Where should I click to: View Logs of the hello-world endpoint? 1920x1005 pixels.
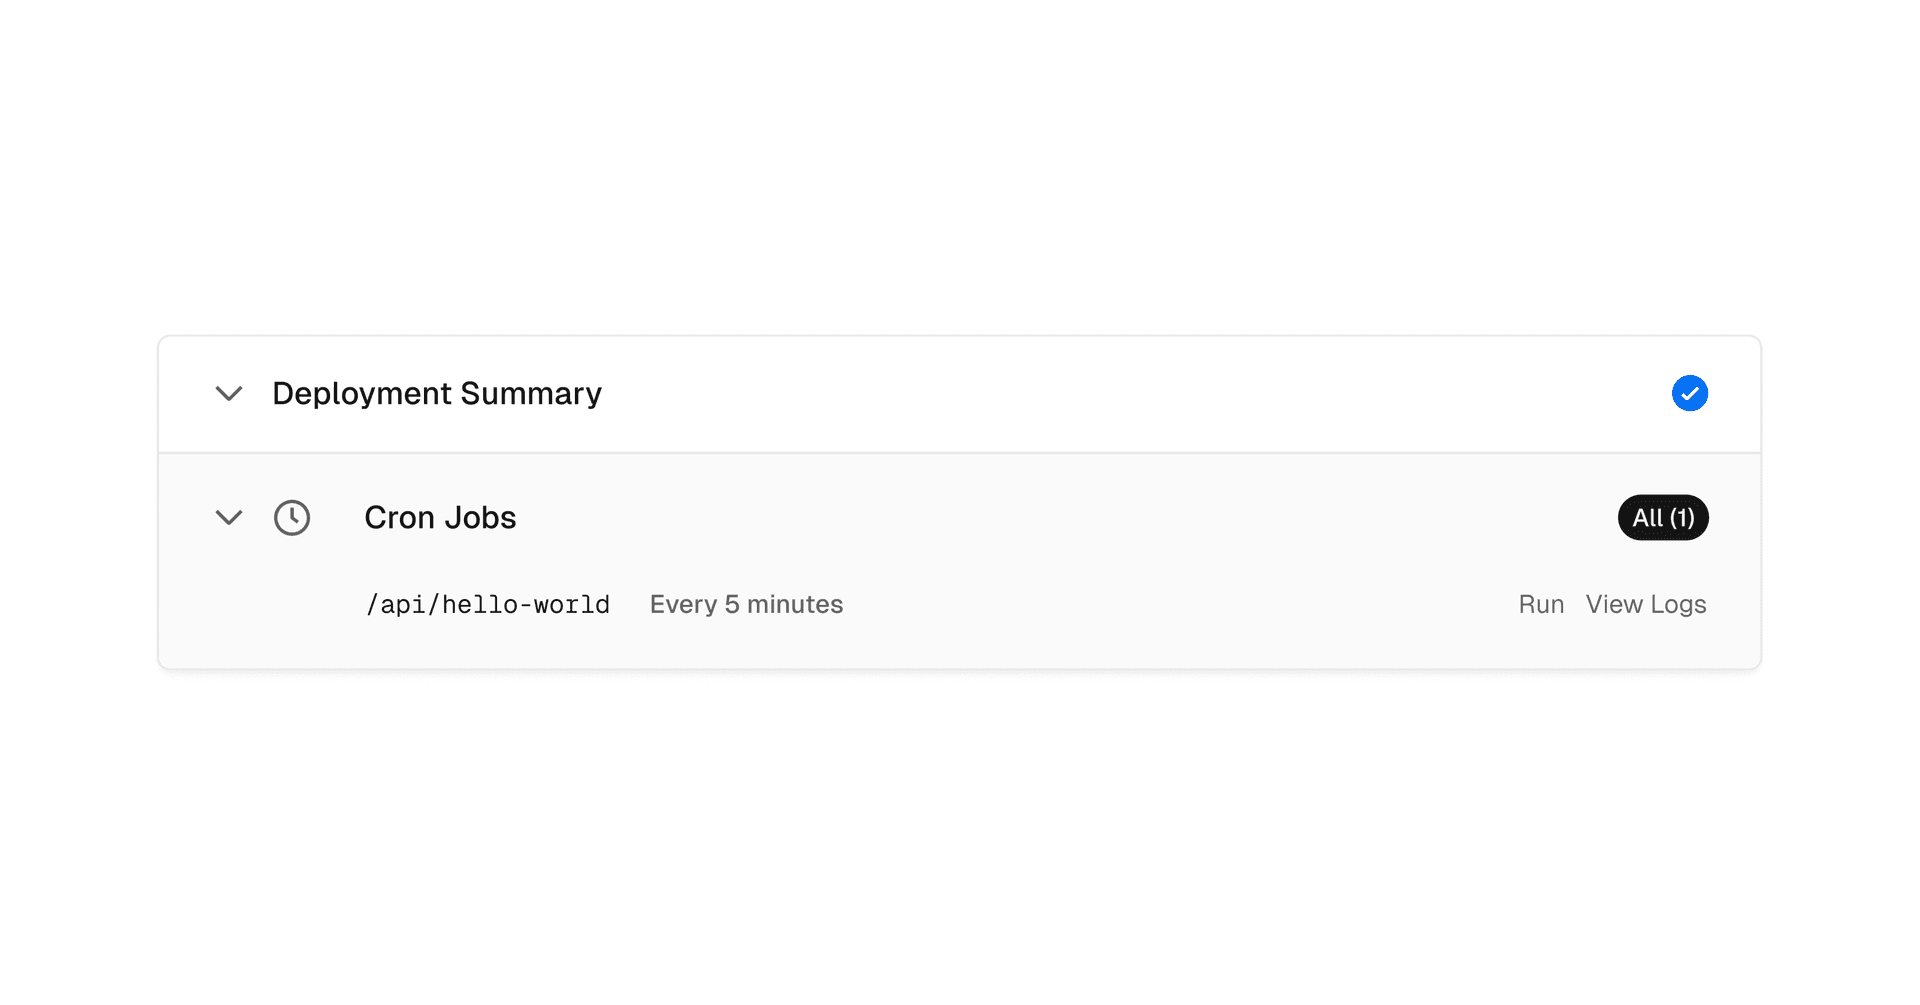pyautogui.click(x=1645, y=605)
